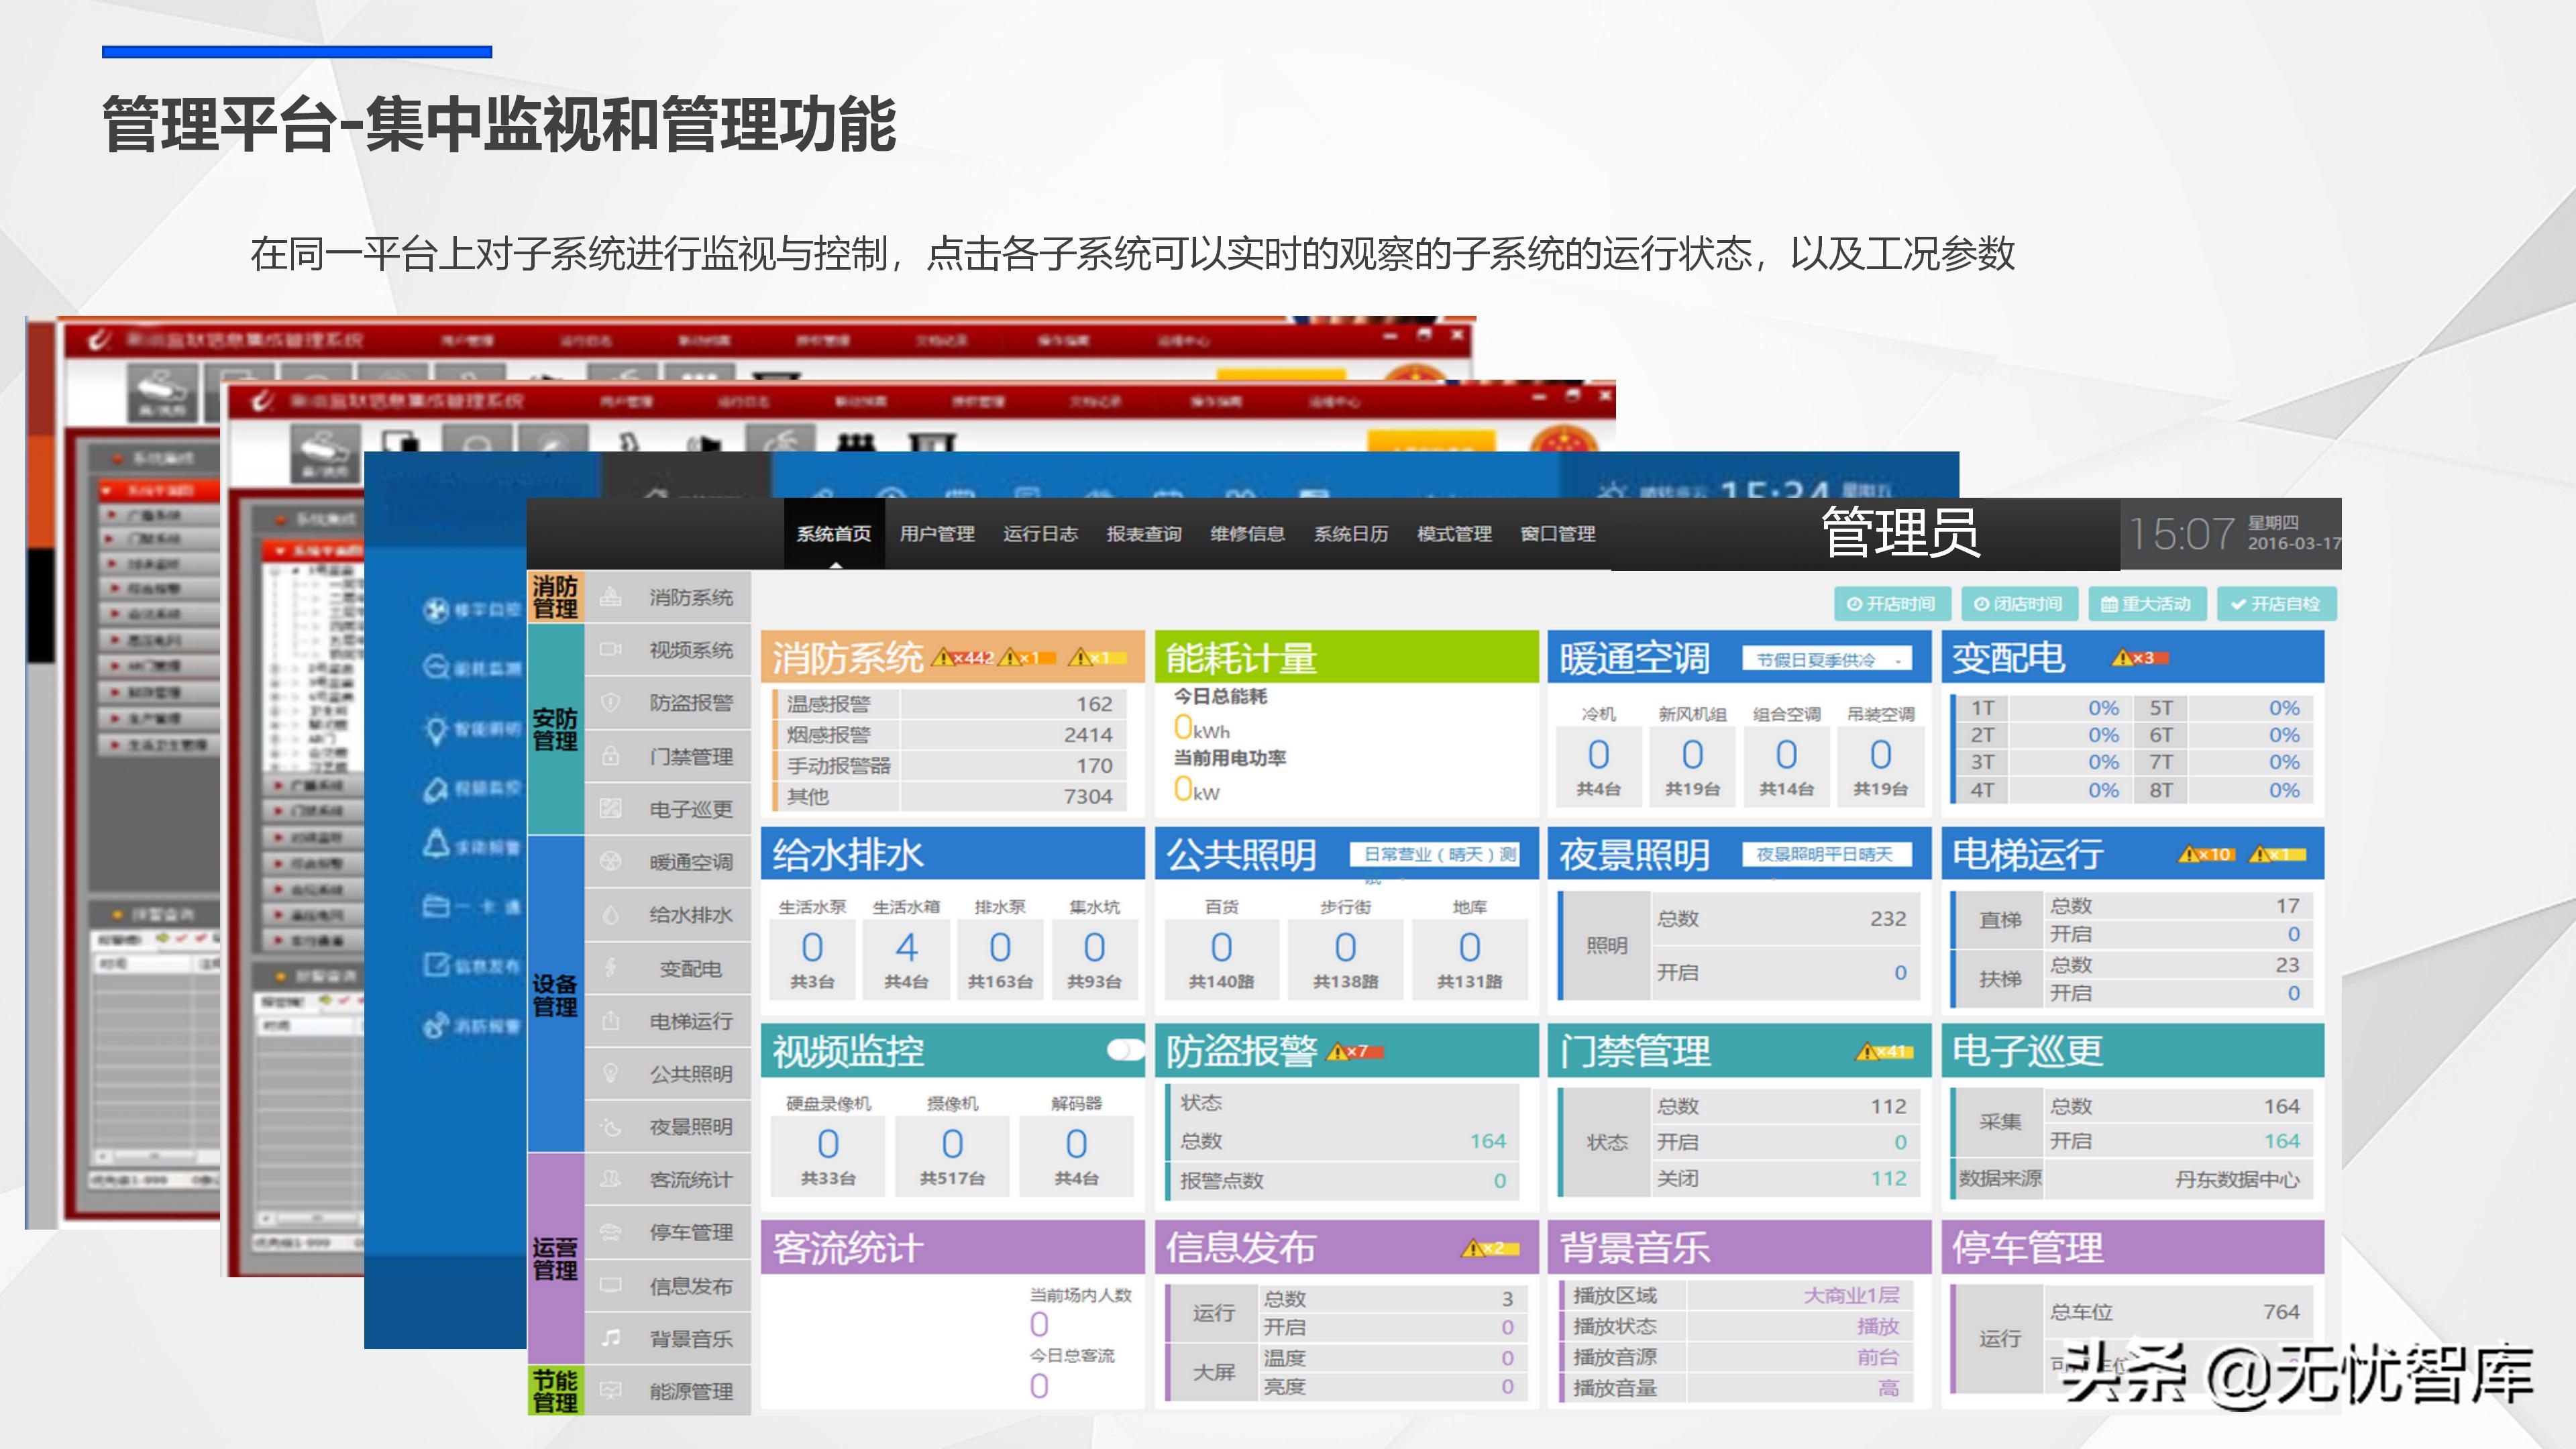The width and height of the screenshot is (2576, 1449).
Task: Open 消防系统 sidebar item with fire alarm icon
Action: tap(667, 597)
